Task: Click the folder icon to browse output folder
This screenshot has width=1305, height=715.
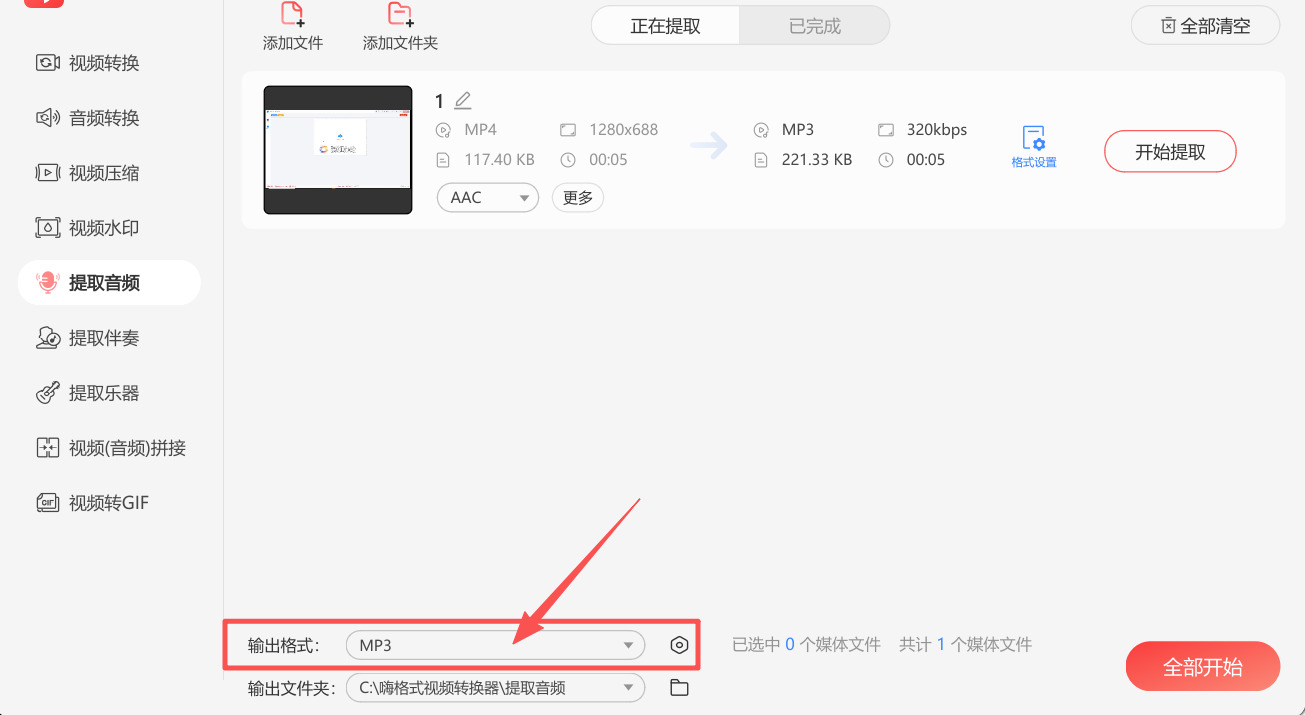Action: 680,688
